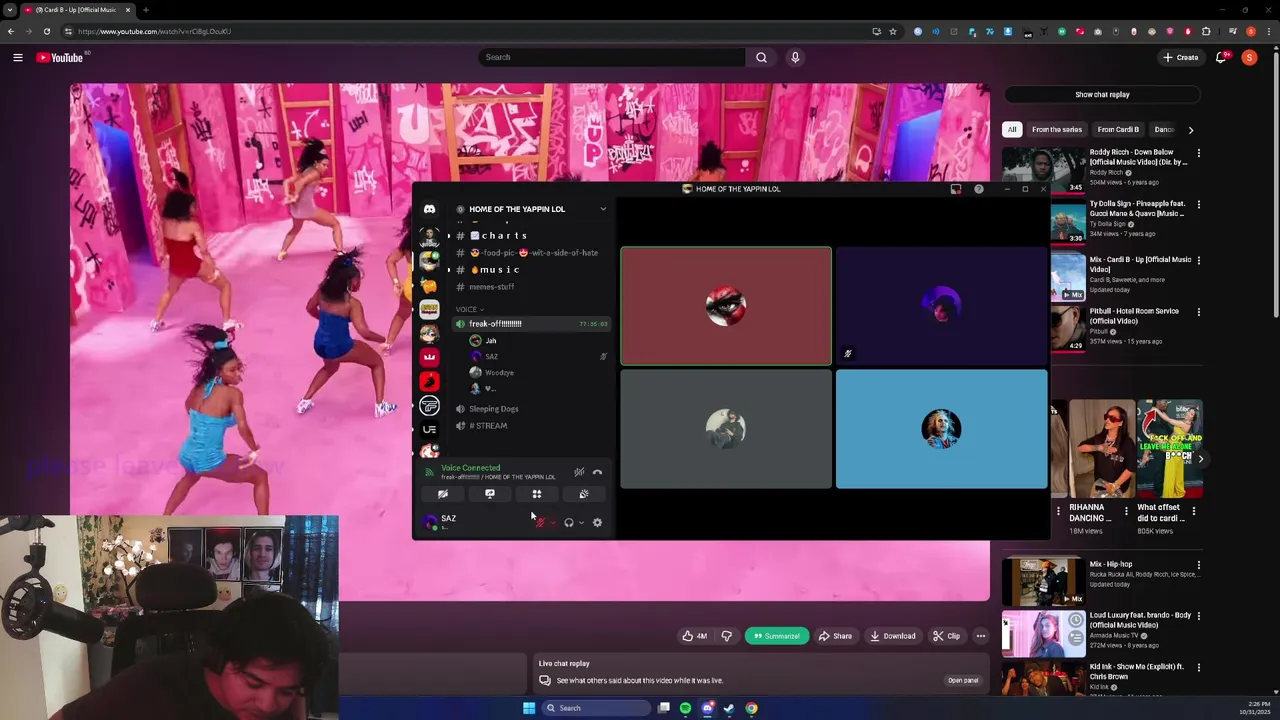Open more actions ellipsis under video
The width and height of the screenshot is (1280, 720).
980,636
